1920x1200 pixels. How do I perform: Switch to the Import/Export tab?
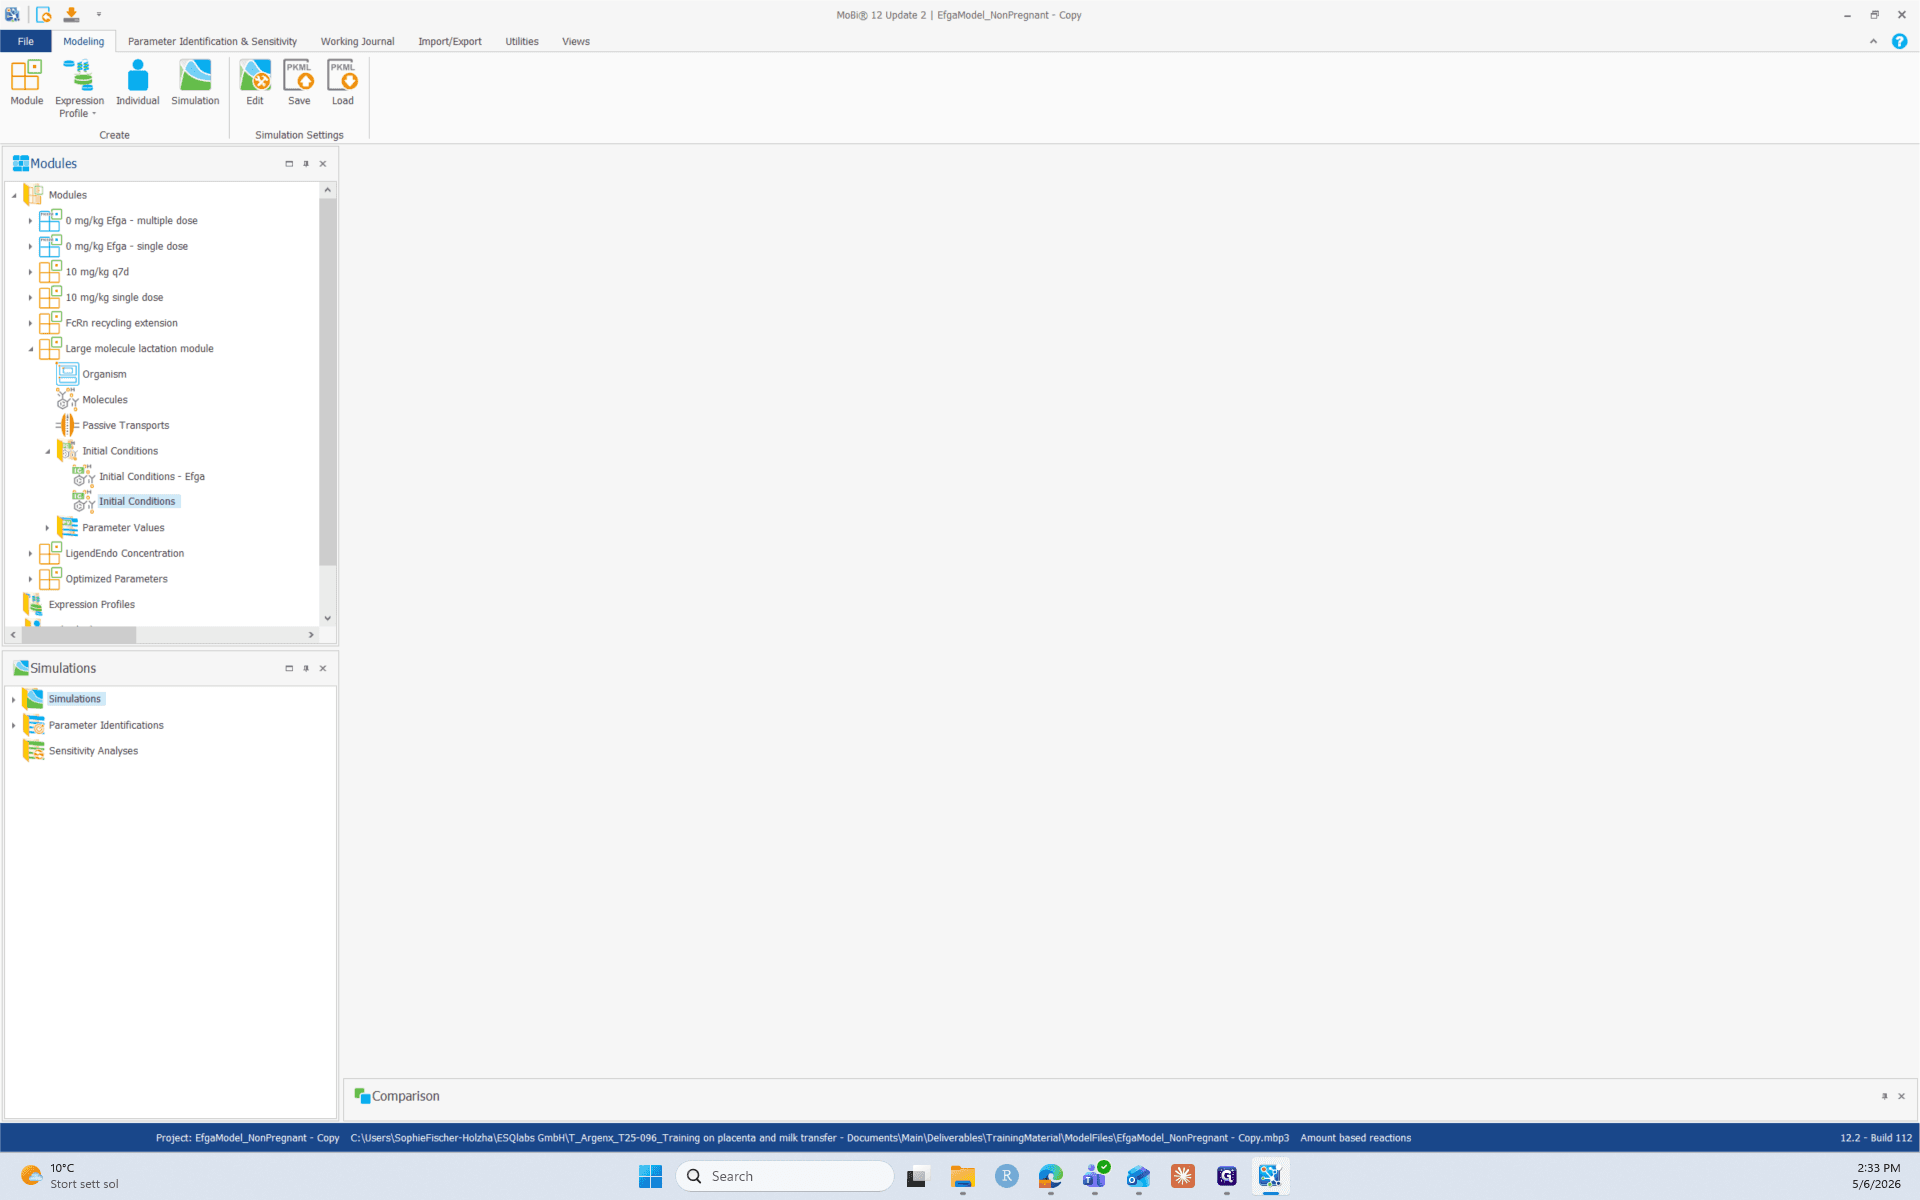(x=450, y=41)
